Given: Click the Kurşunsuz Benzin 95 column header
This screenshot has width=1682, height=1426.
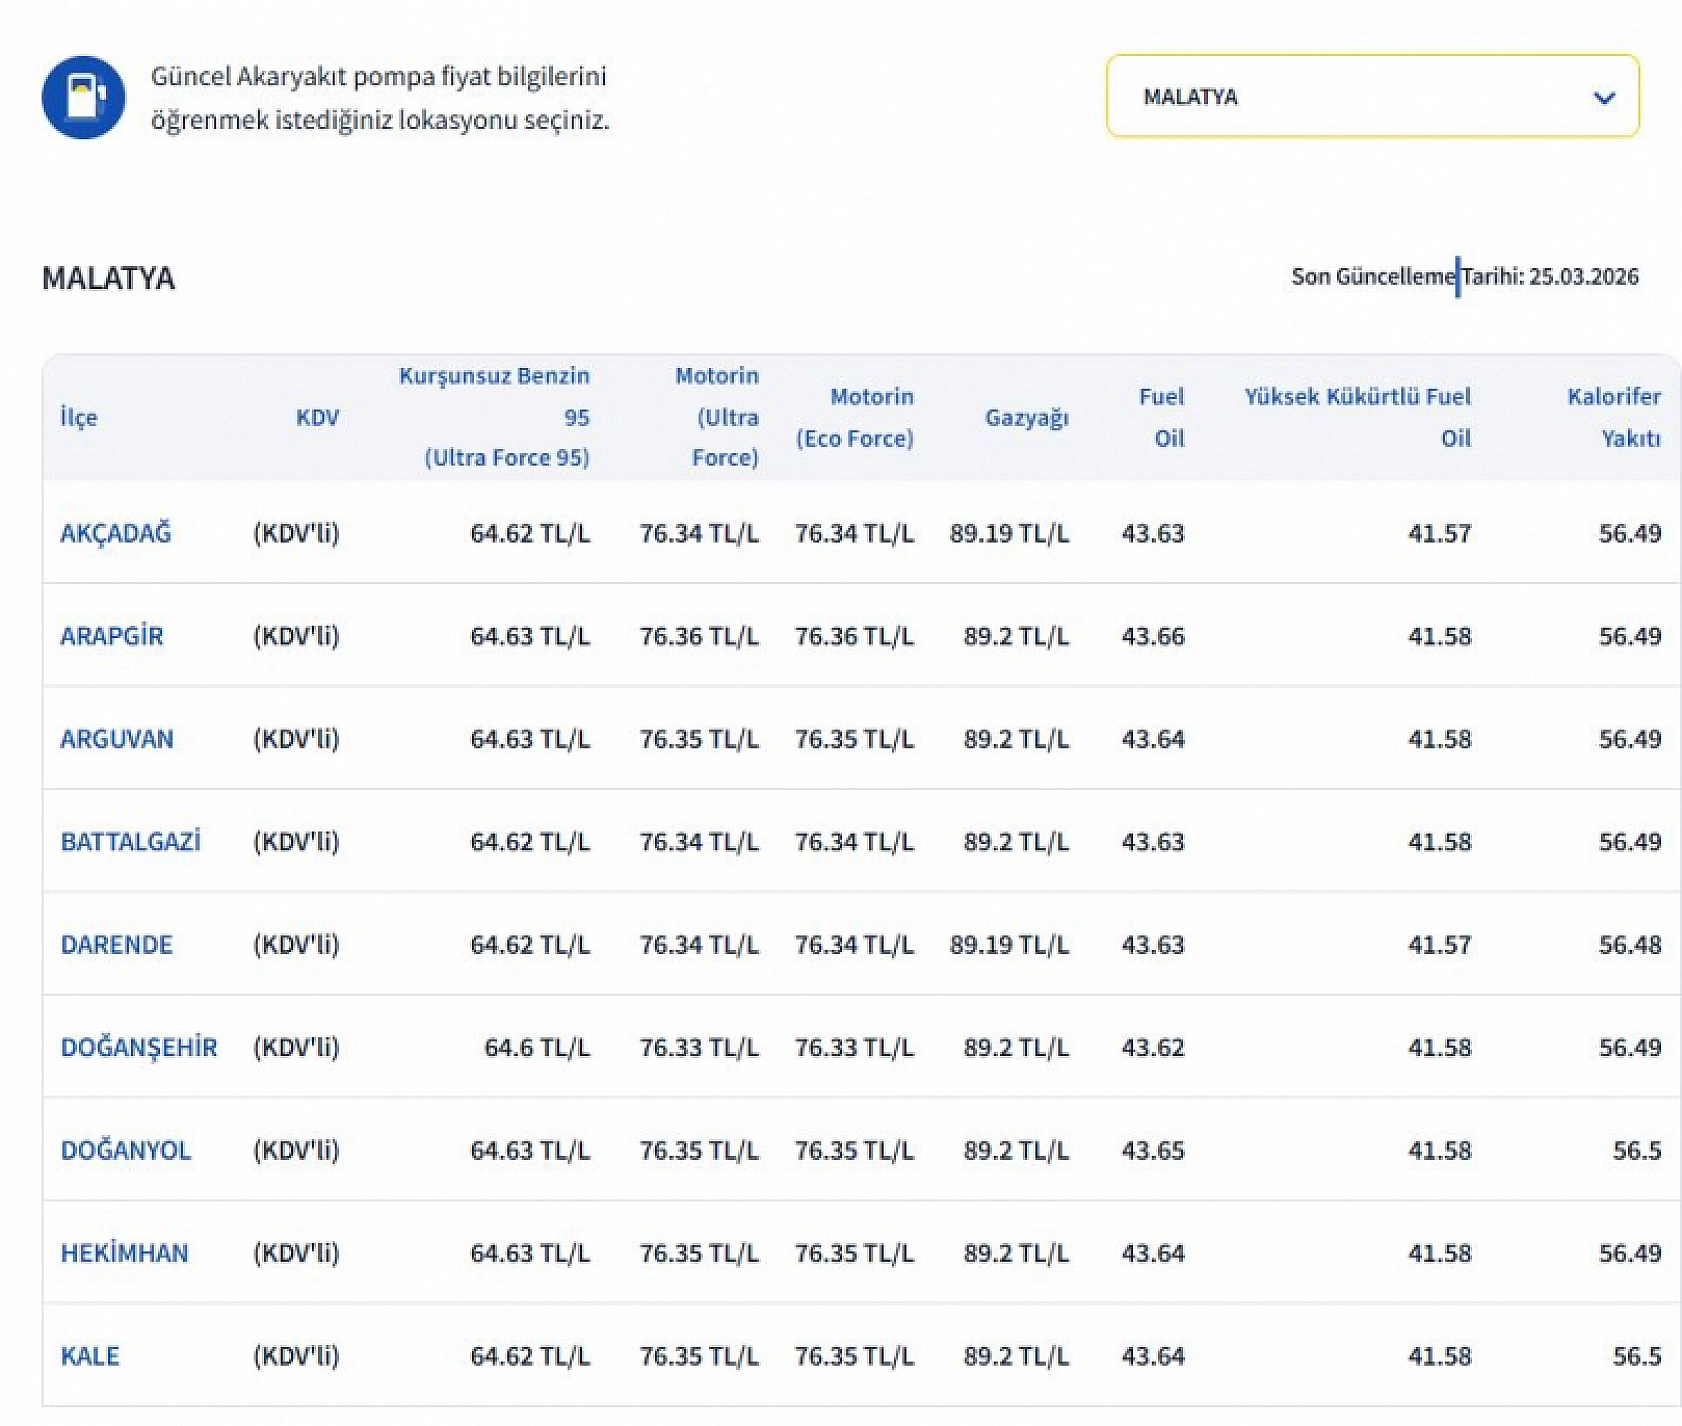Looking at the screenshot, I should pyautogui.click(x=494, y=417).
